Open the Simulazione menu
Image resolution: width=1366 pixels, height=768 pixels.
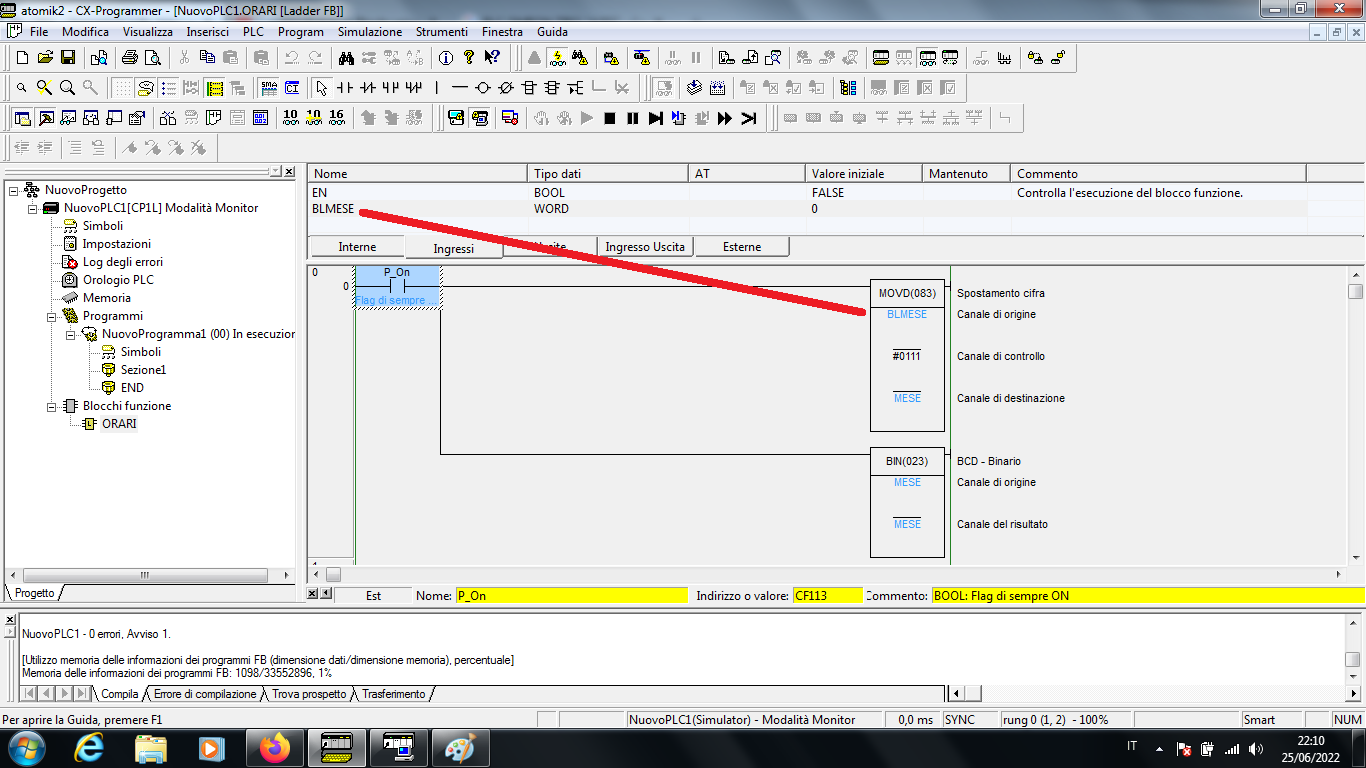(x=369, y=32)
